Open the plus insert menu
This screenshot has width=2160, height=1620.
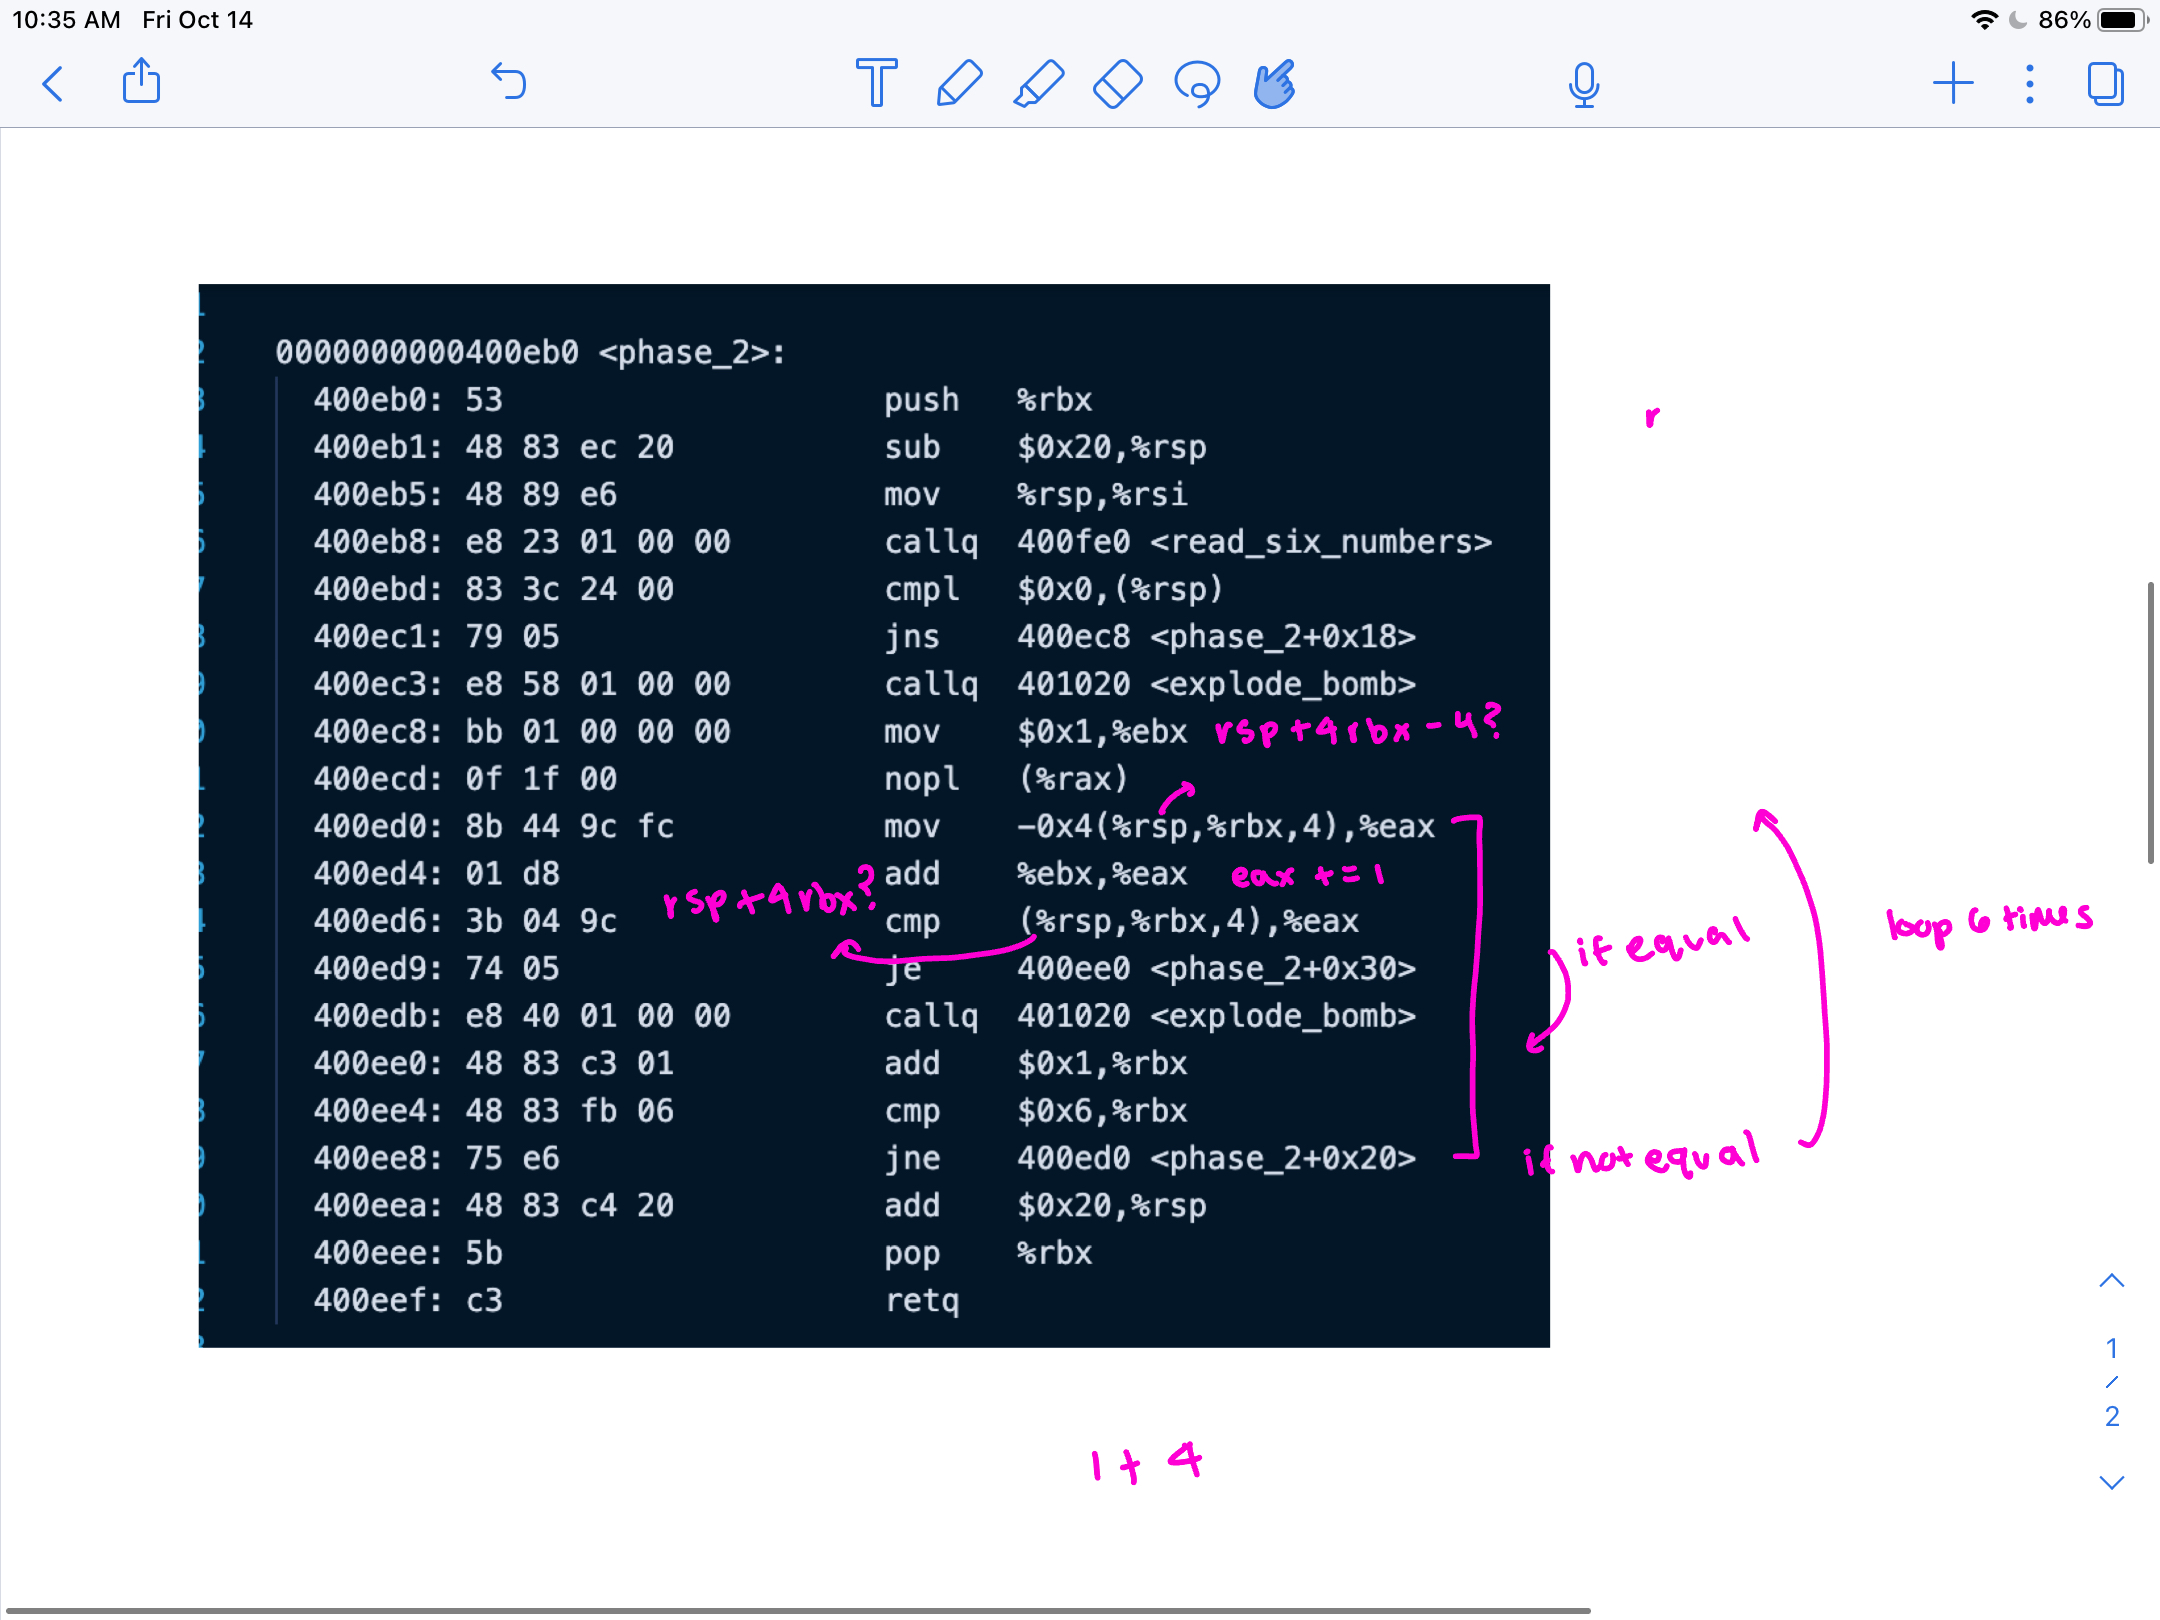point(1953,83)
